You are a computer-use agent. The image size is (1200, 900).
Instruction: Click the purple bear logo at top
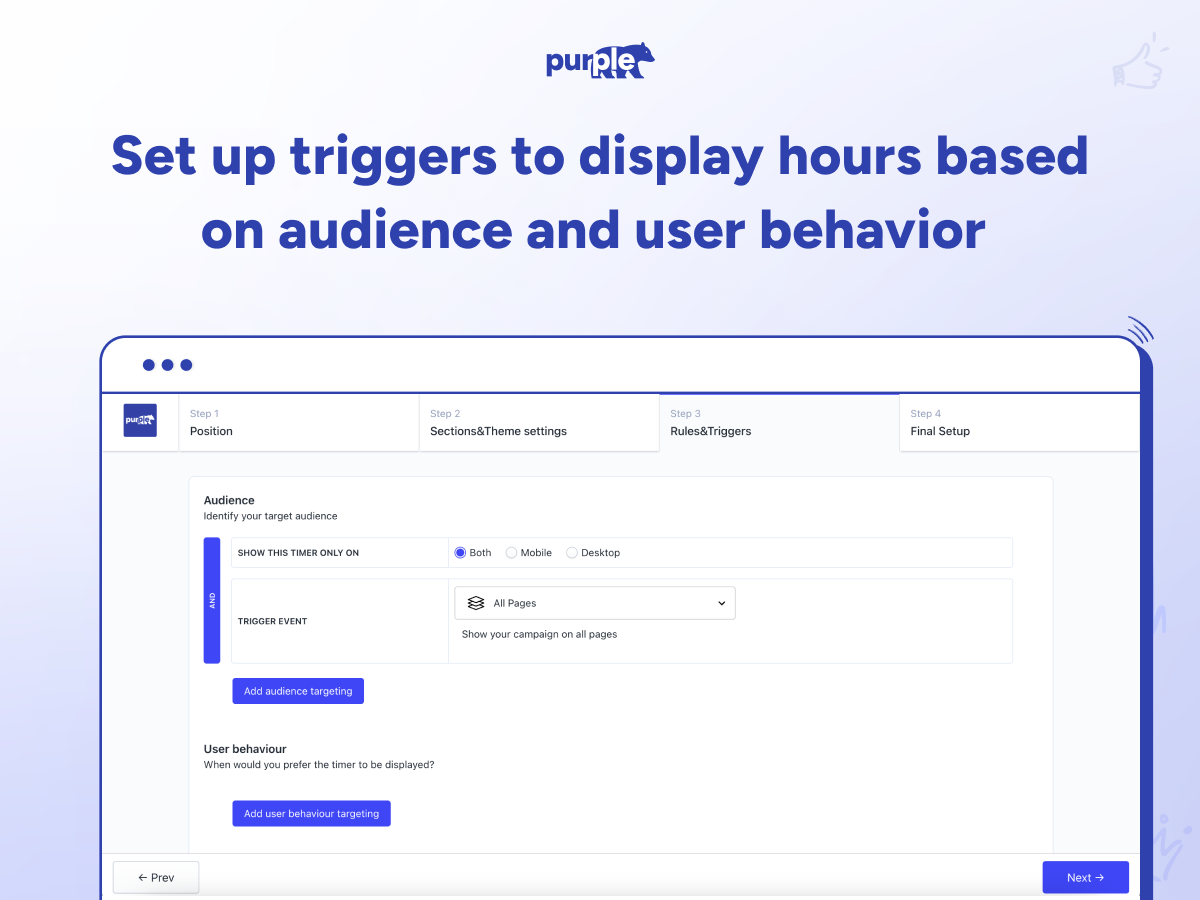tap(600, 61)
